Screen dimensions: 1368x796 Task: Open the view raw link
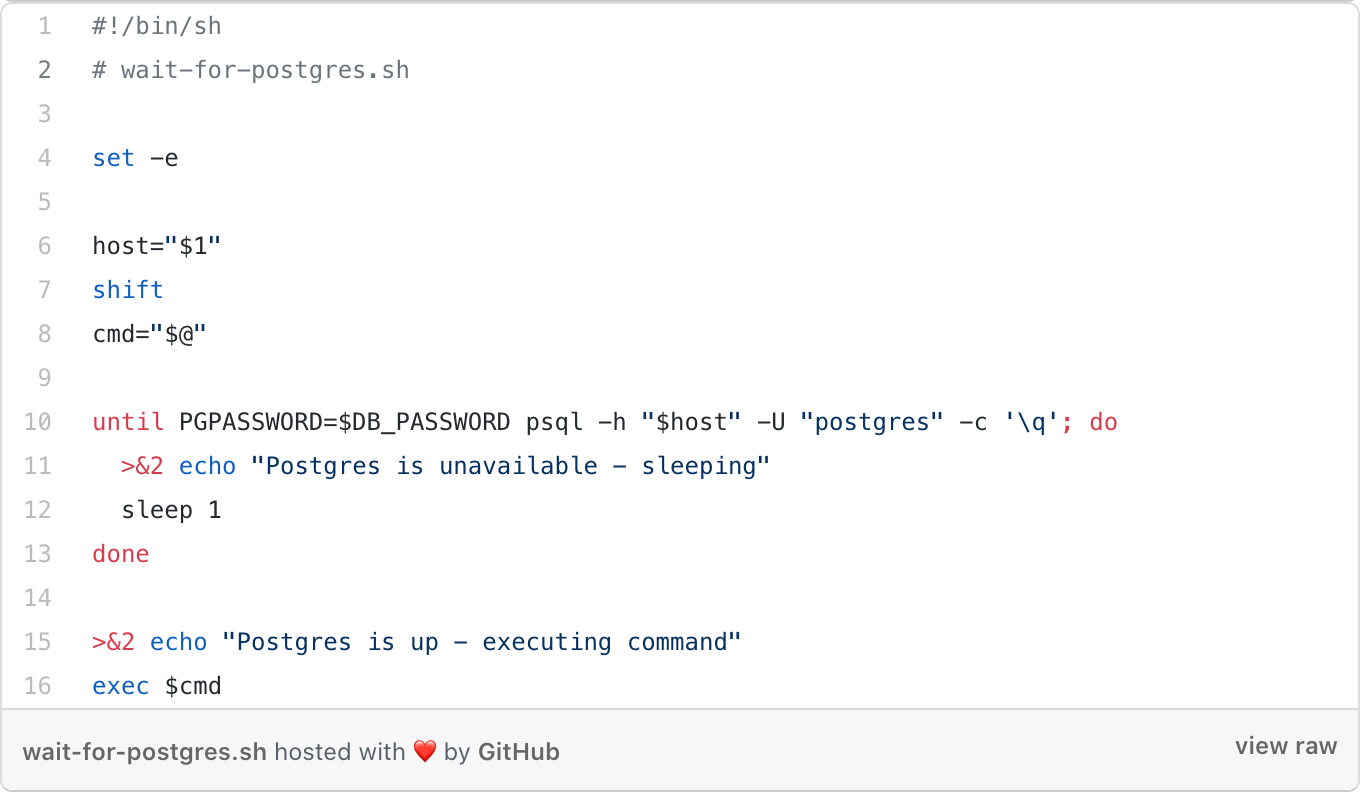coord(1285,747)
